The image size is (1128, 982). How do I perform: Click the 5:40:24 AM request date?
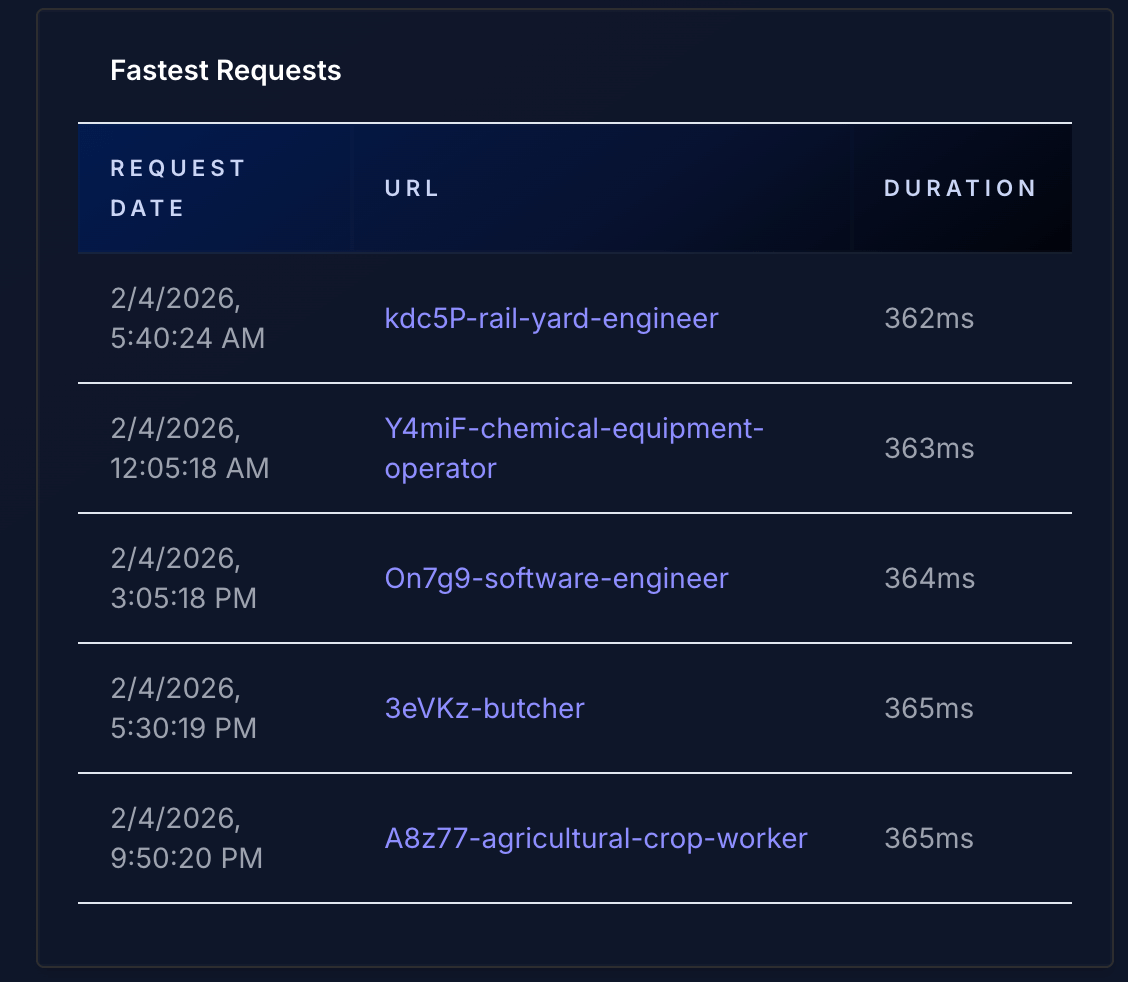point(188,318)
